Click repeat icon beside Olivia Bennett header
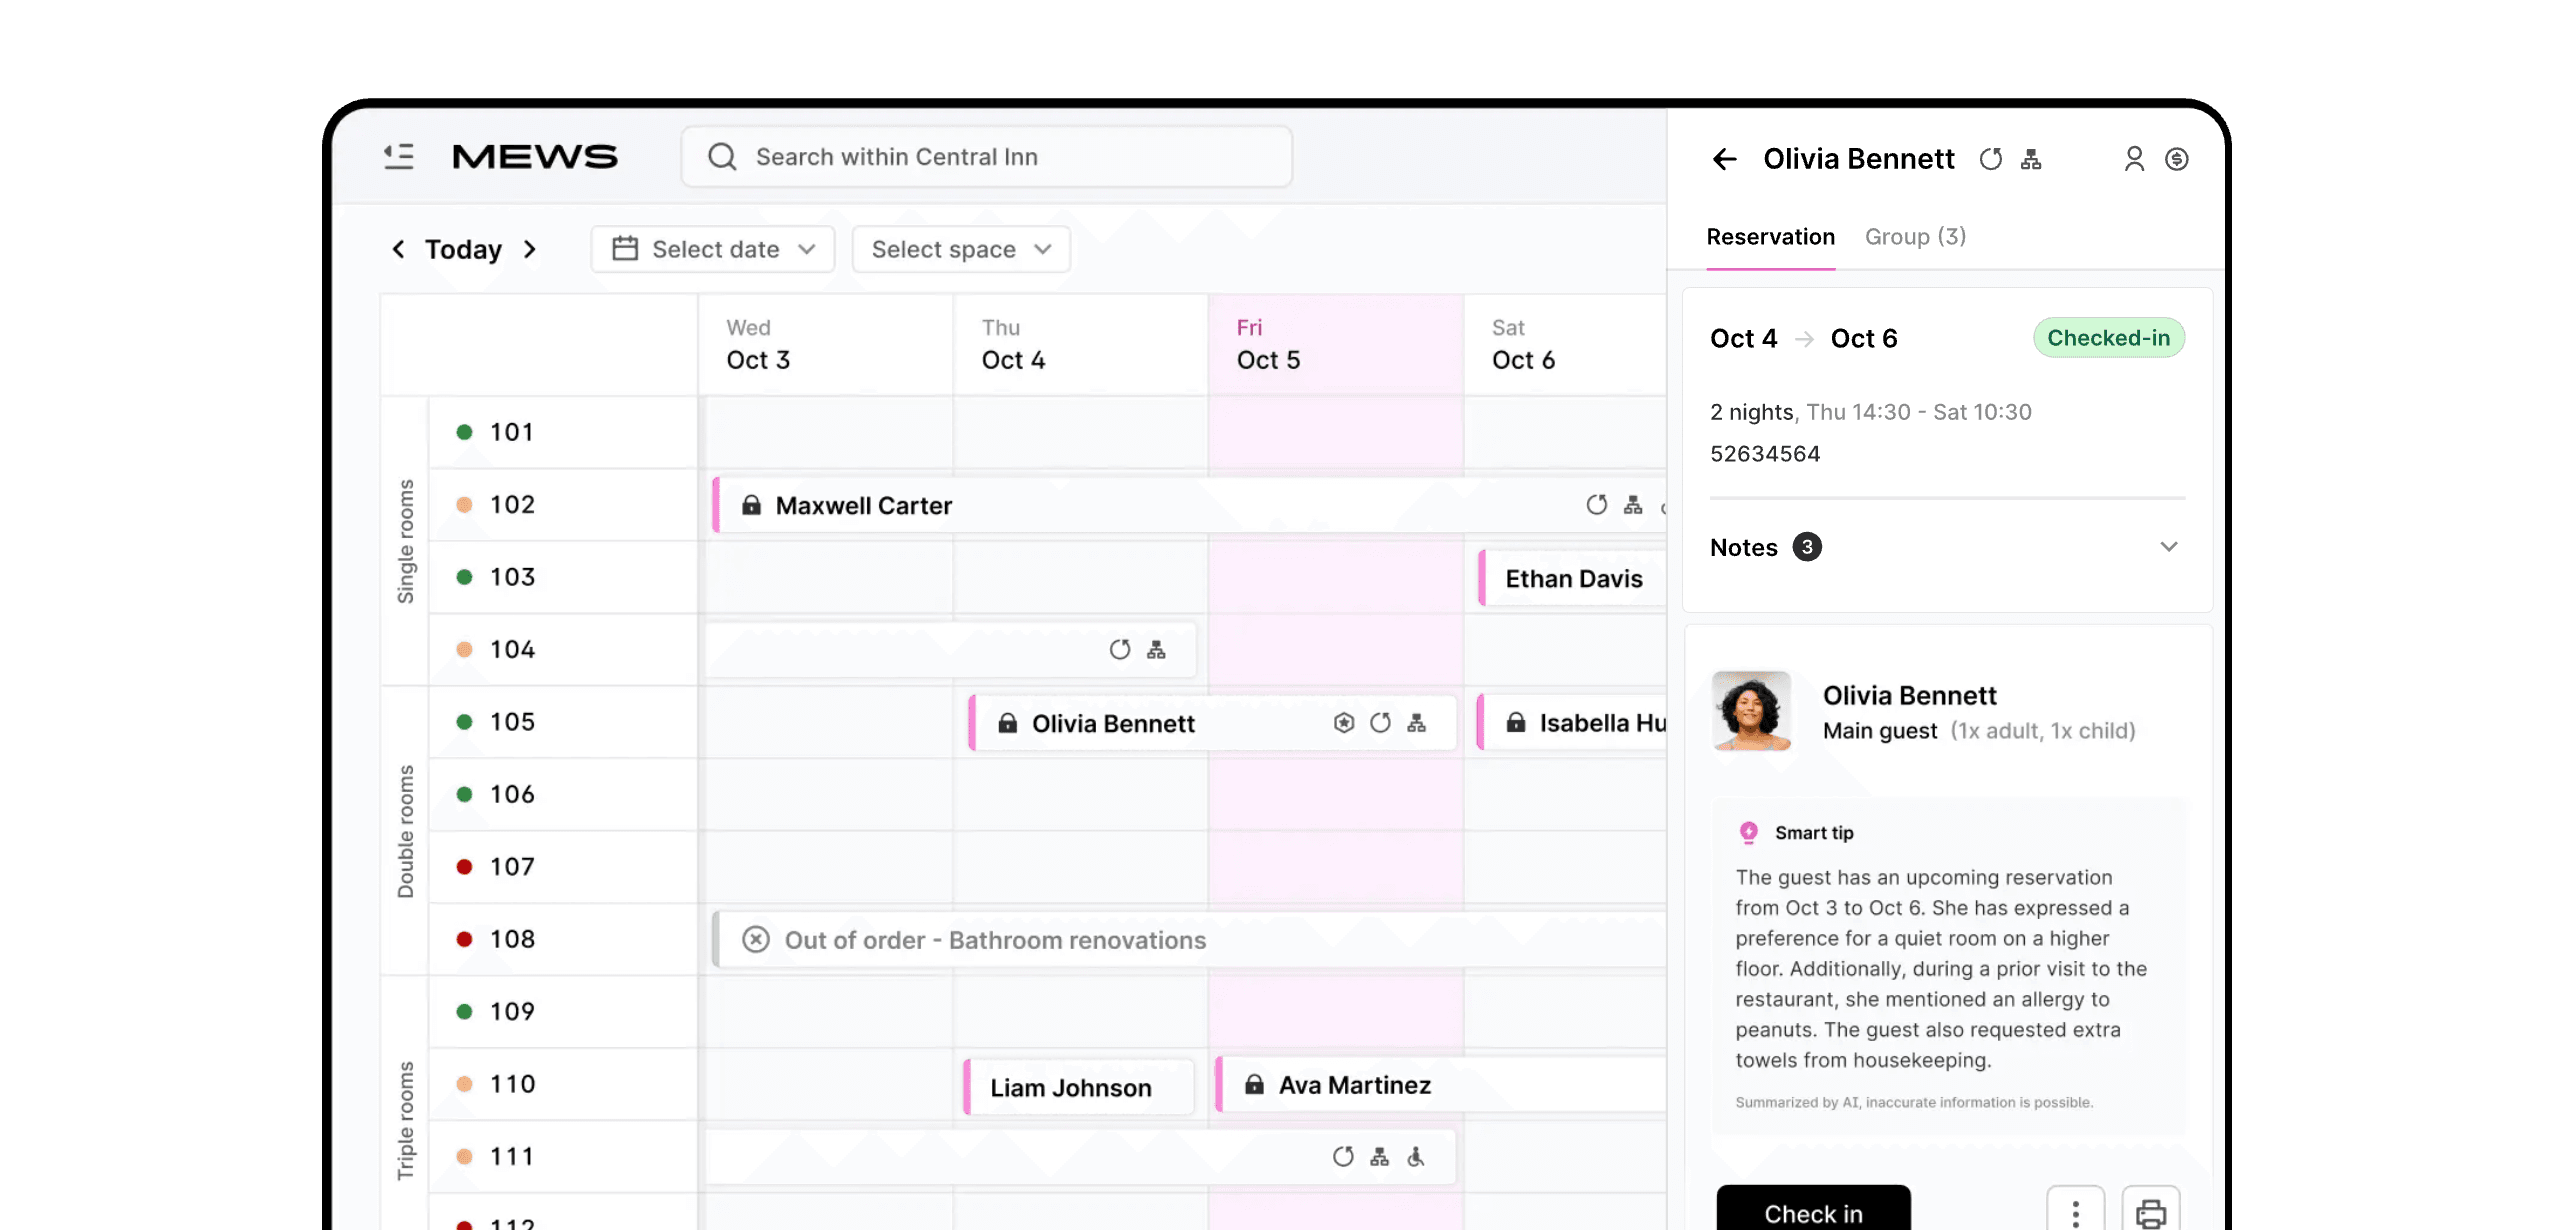This screenshot has height=1230, width=2556. [1991, 159]
